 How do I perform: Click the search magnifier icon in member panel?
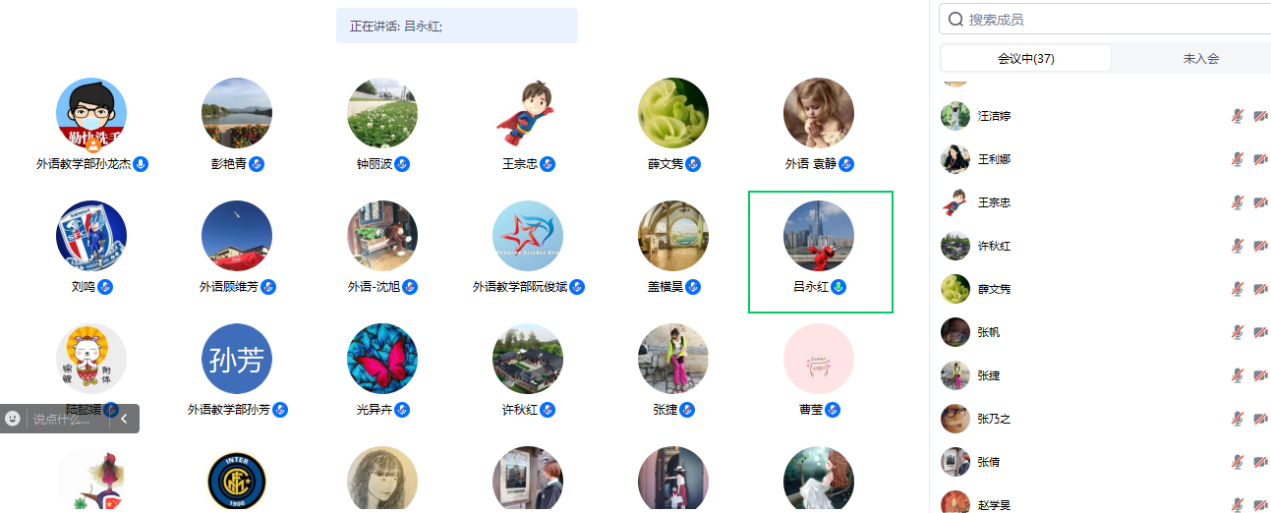click(x=956, y=19)
